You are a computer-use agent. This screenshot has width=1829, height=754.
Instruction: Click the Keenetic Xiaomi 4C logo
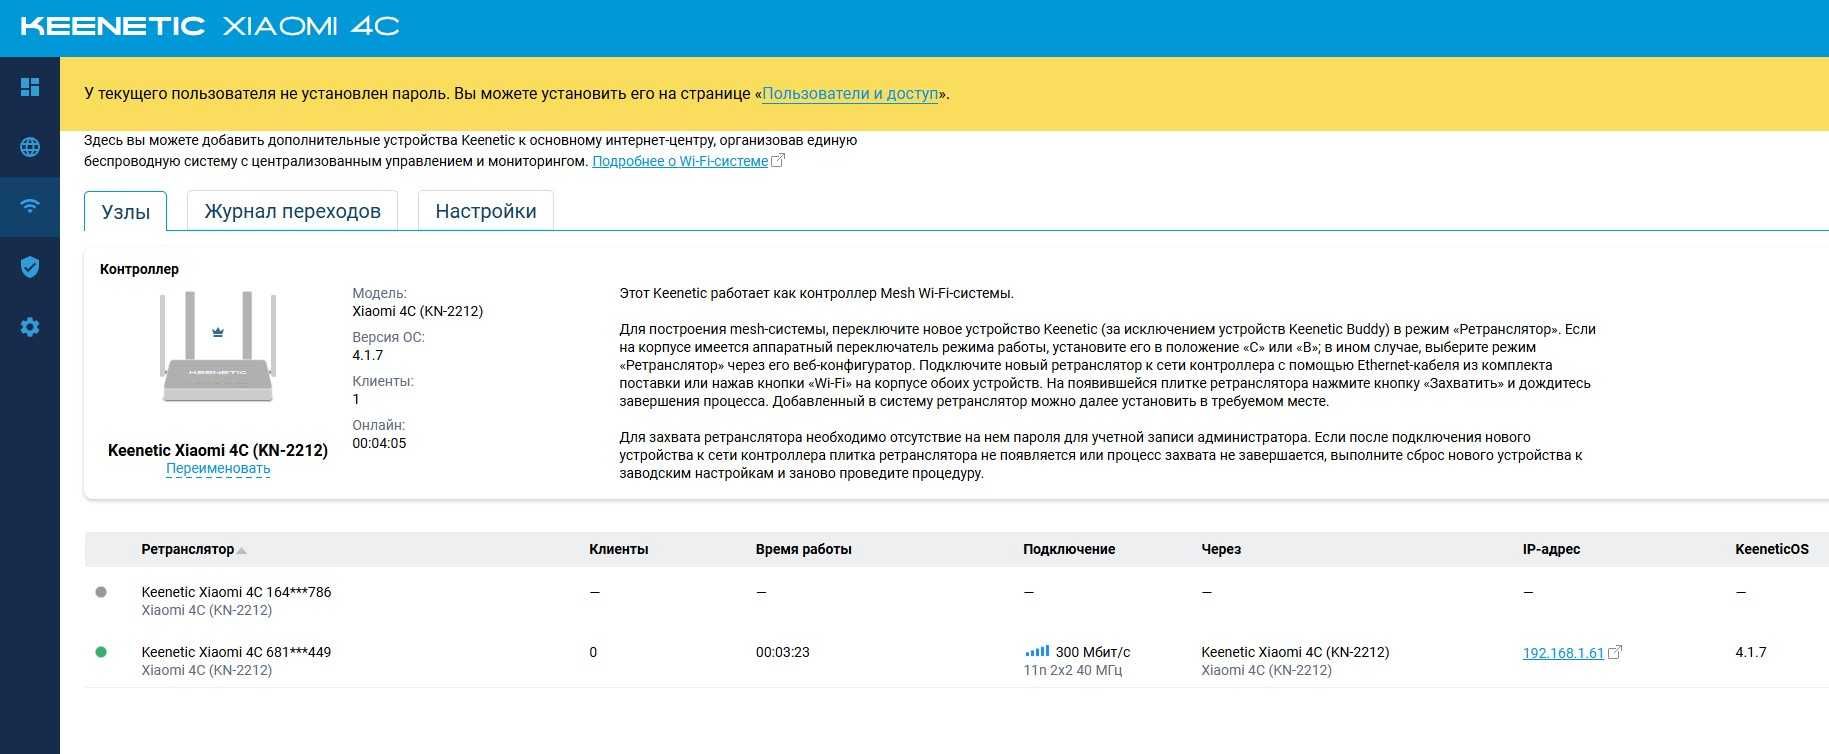(210, 26)
